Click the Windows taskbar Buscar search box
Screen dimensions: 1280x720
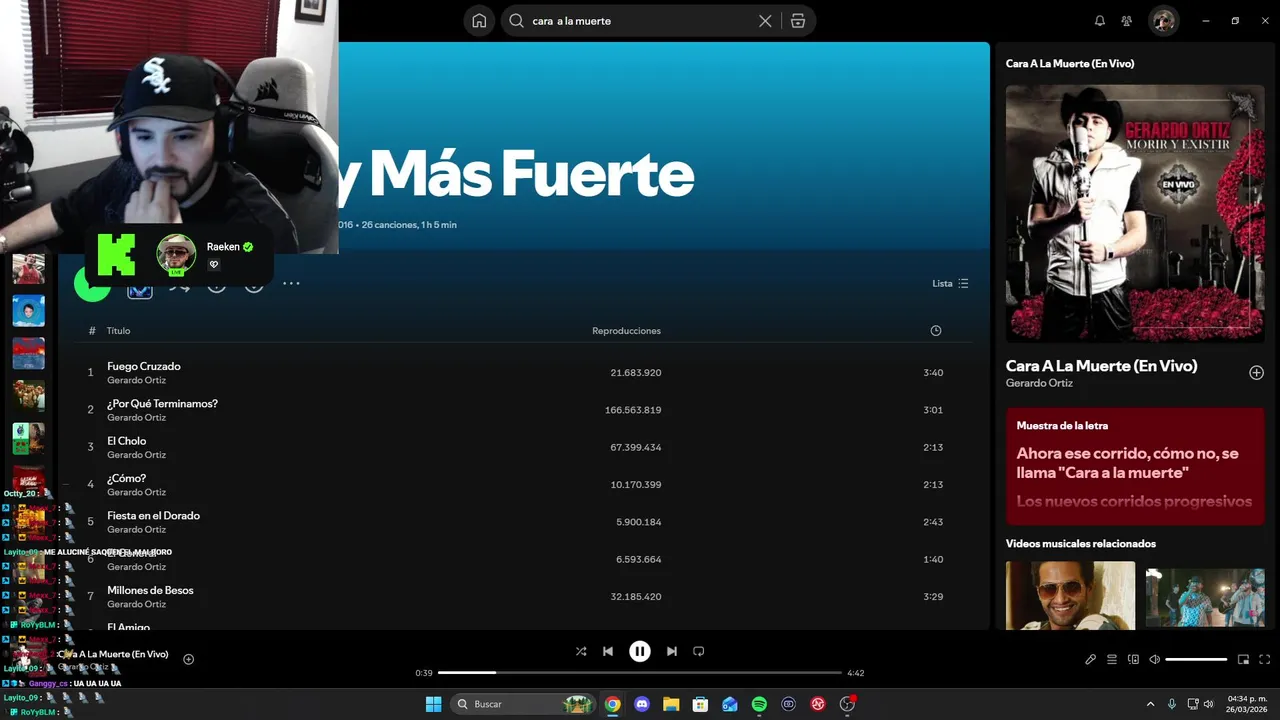[x=524, y=704]
